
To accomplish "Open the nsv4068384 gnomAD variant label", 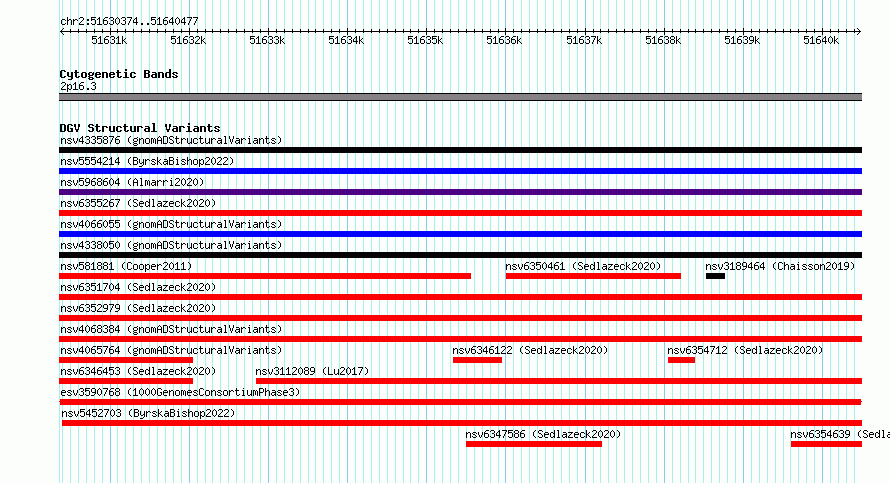I will tap(171, 329).
